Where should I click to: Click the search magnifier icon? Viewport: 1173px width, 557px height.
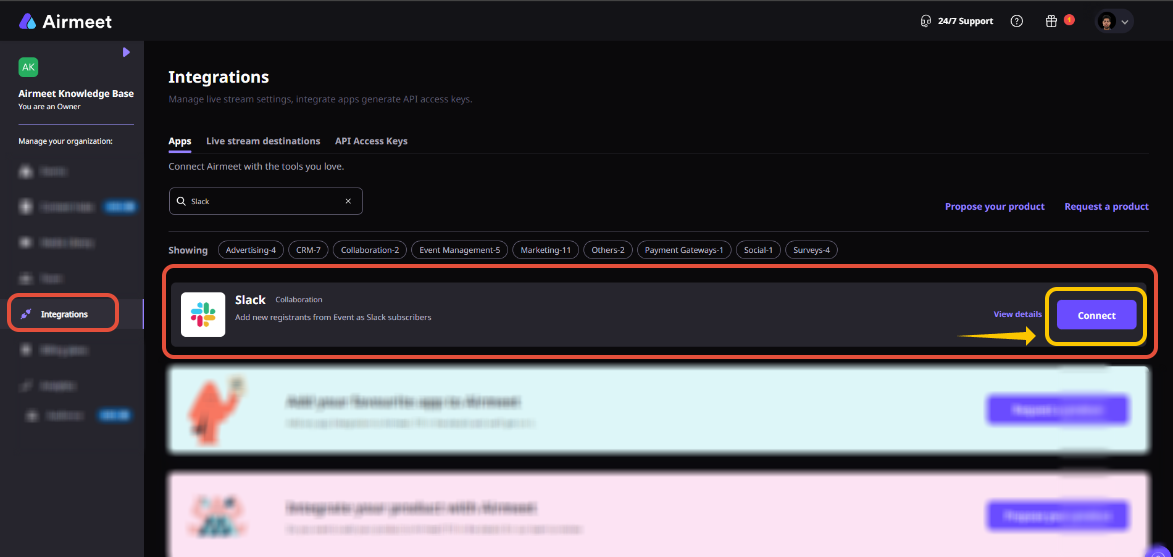181,201
